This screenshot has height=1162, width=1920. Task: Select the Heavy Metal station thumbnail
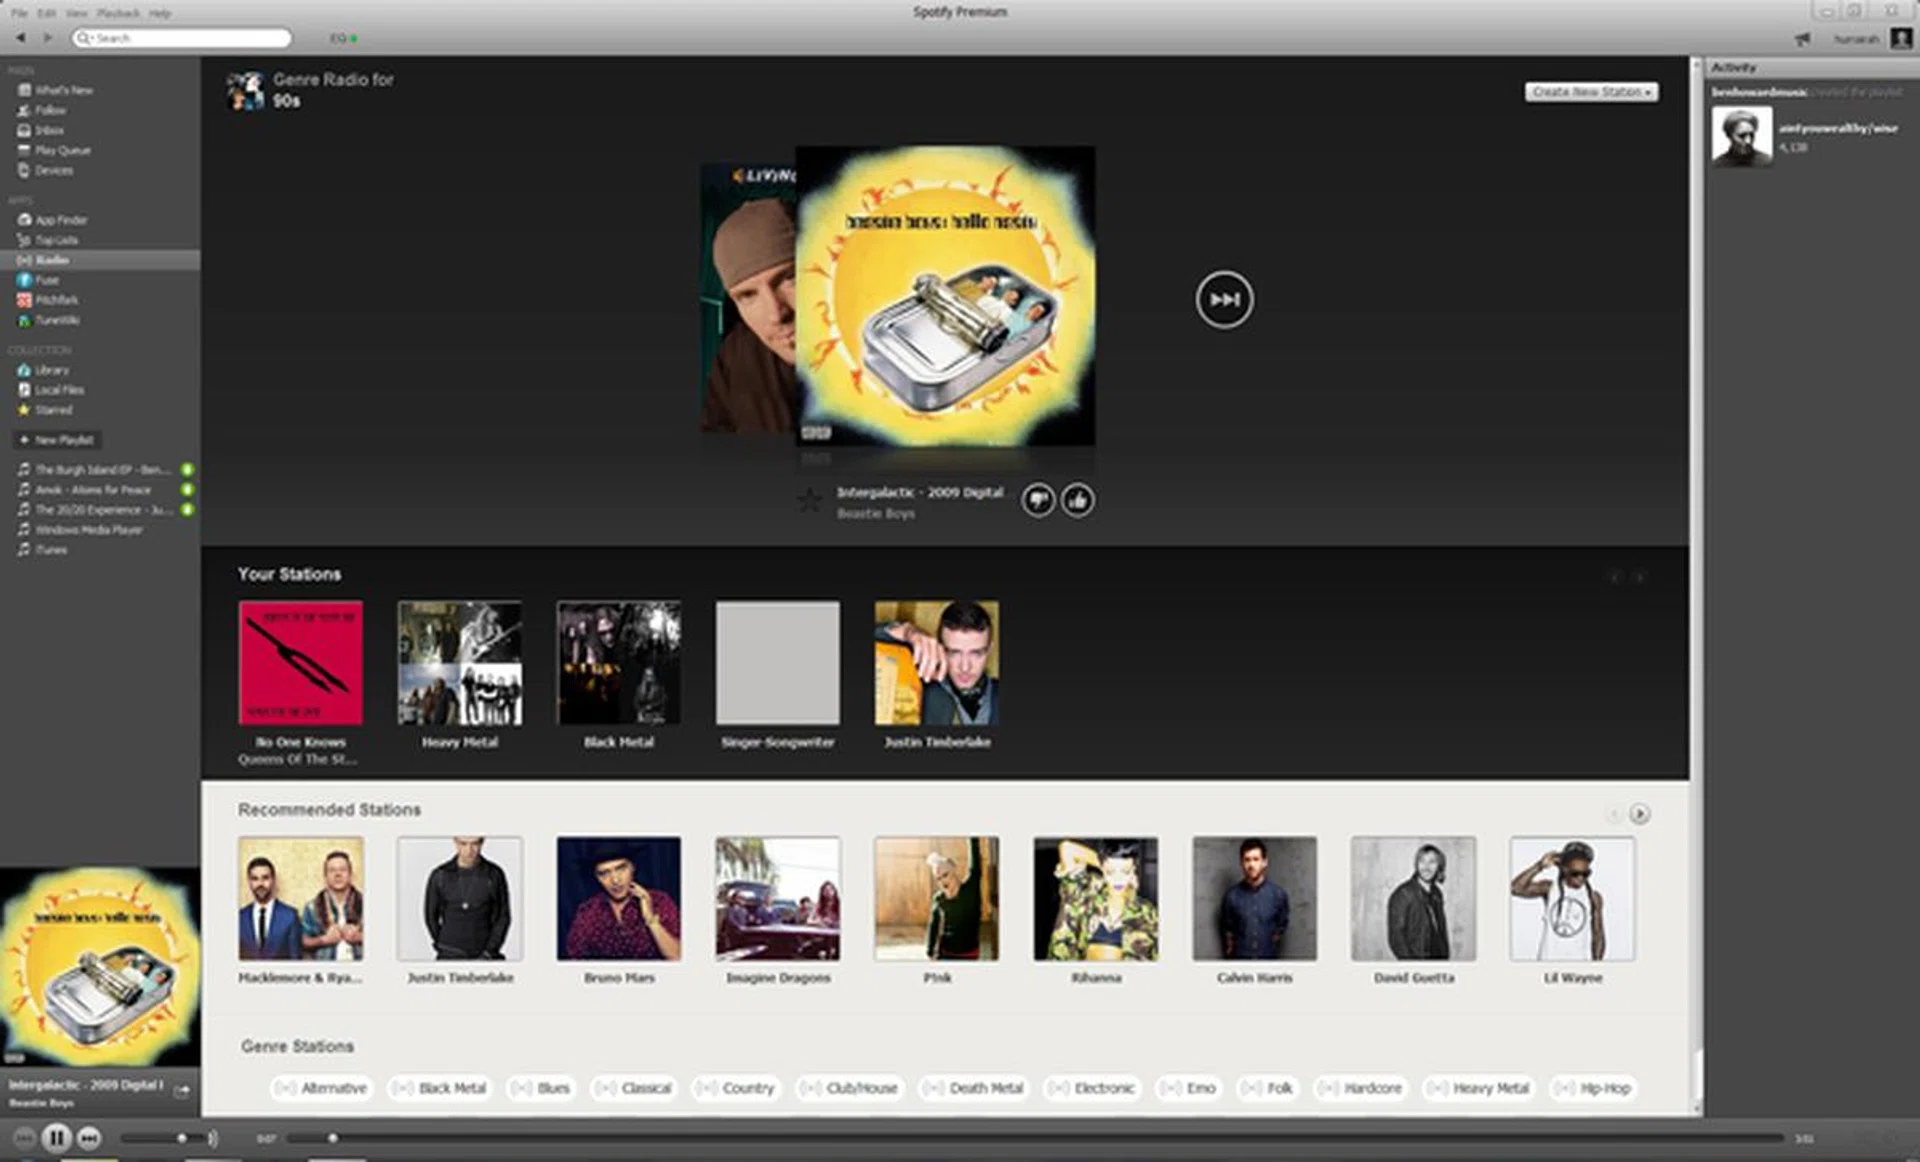tap(459, 663)
